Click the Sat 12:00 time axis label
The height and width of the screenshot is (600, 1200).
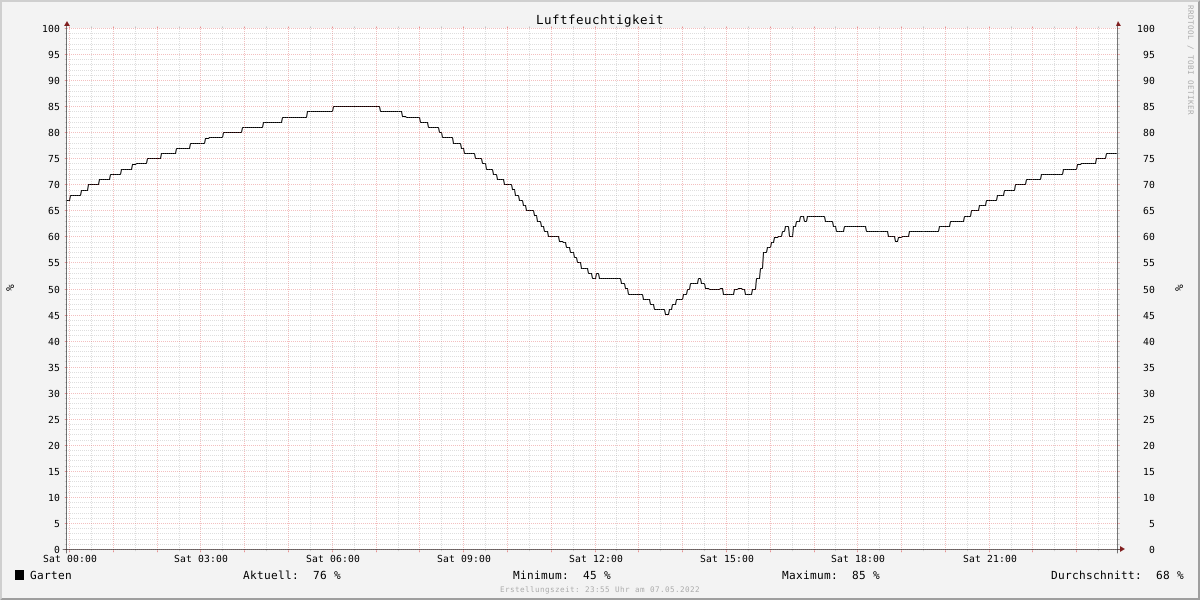click(x=596, y=559)
